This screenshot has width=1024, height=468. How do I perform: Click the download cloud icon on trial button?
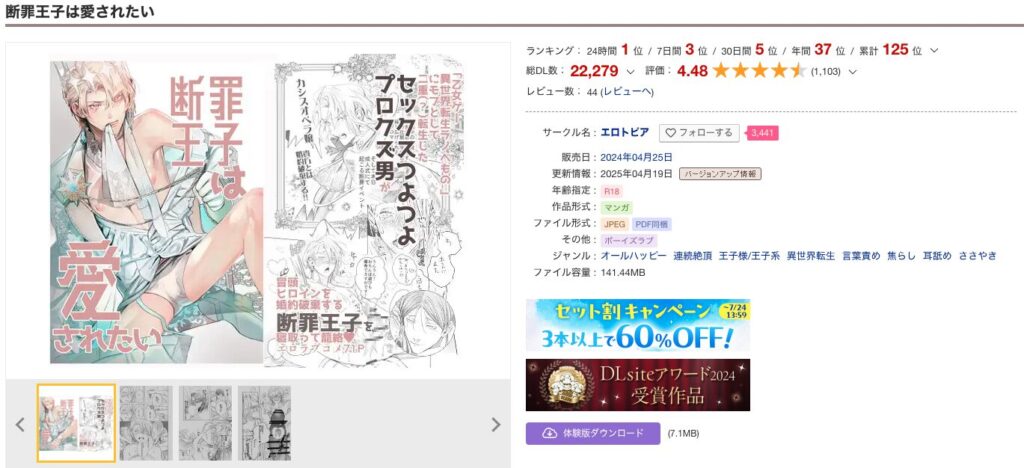point(549,433)
